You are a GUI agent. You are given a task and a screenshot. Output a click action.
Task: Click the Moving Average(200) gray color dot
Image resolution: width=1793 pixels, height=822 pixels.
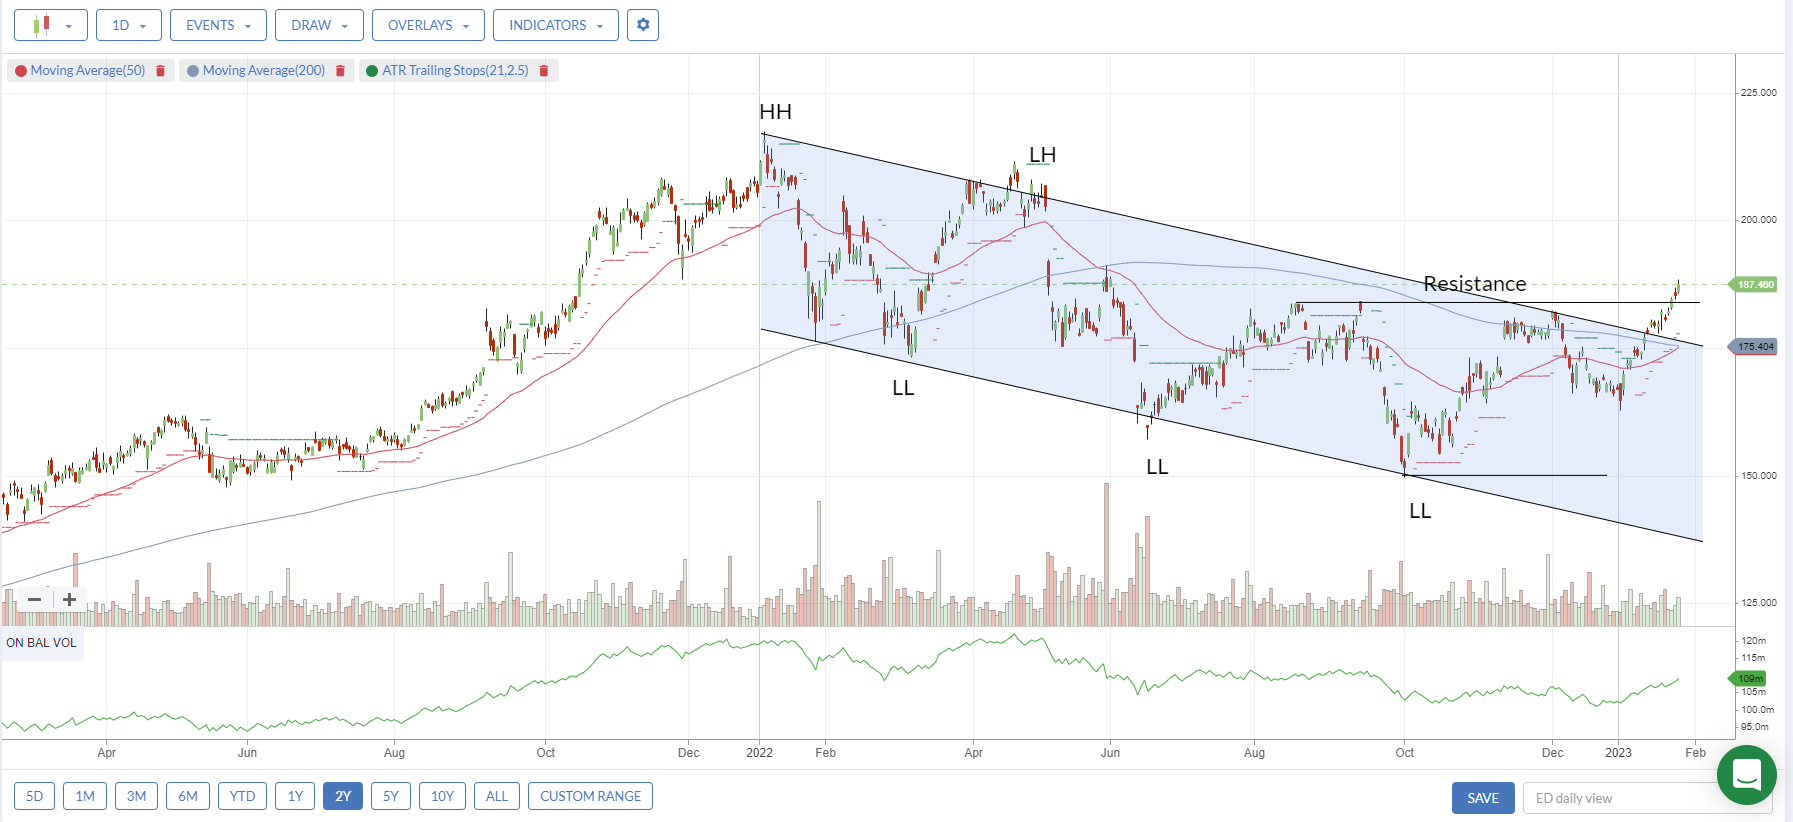coord(193,71)
